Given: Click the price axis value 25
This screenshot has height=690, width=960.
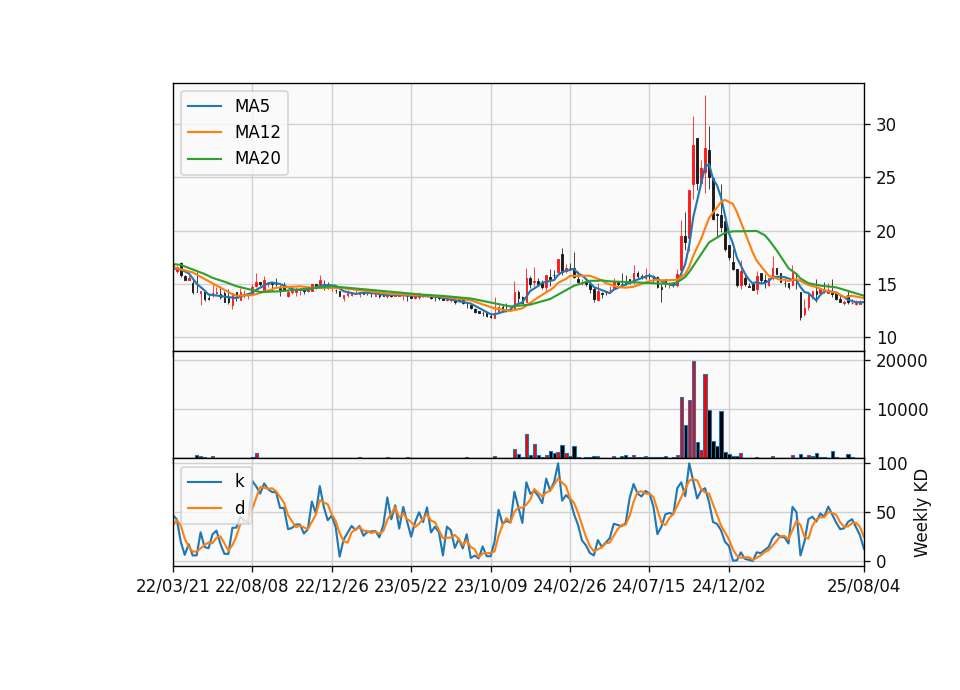Looking at the screenshot, I should [886, 178].
